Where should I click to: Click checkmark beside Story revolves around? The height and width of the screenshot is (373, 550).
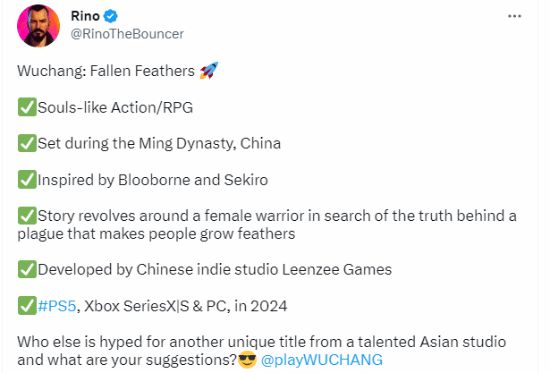click(x=27, y=215)
